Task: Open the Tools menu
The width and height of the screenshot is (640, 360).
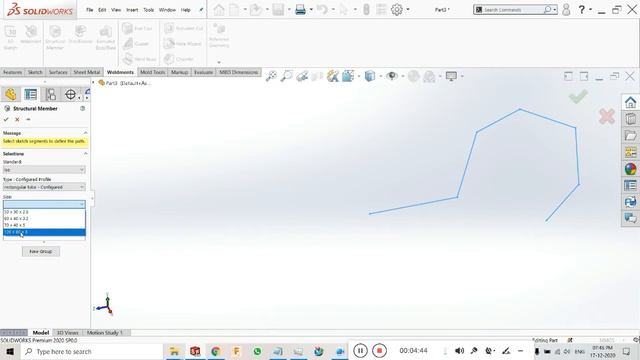Action: pyautogui.click(x=149, y=10)
